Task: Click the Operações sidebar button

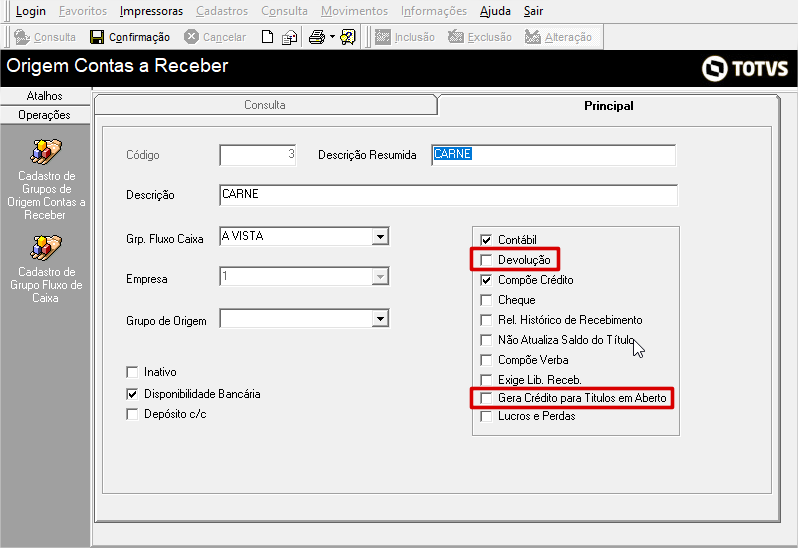Action: (45, 115)
